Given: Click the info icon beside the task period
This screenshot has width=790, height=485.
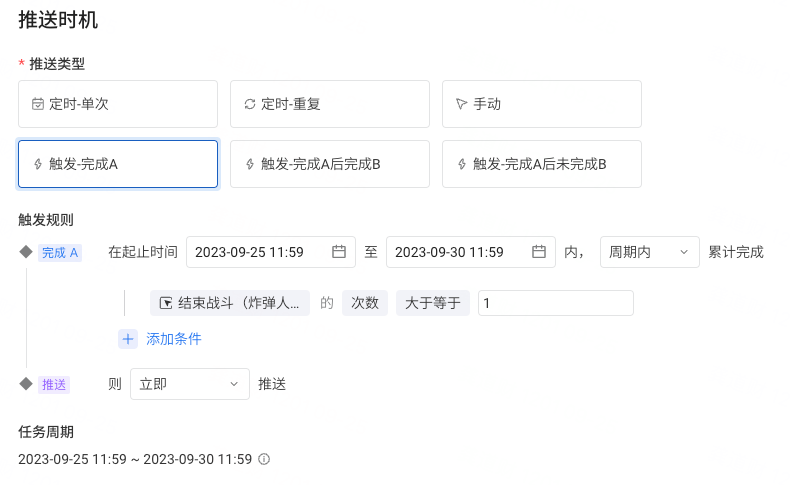Looking at the screenshot, I should [x=264, y=459].
